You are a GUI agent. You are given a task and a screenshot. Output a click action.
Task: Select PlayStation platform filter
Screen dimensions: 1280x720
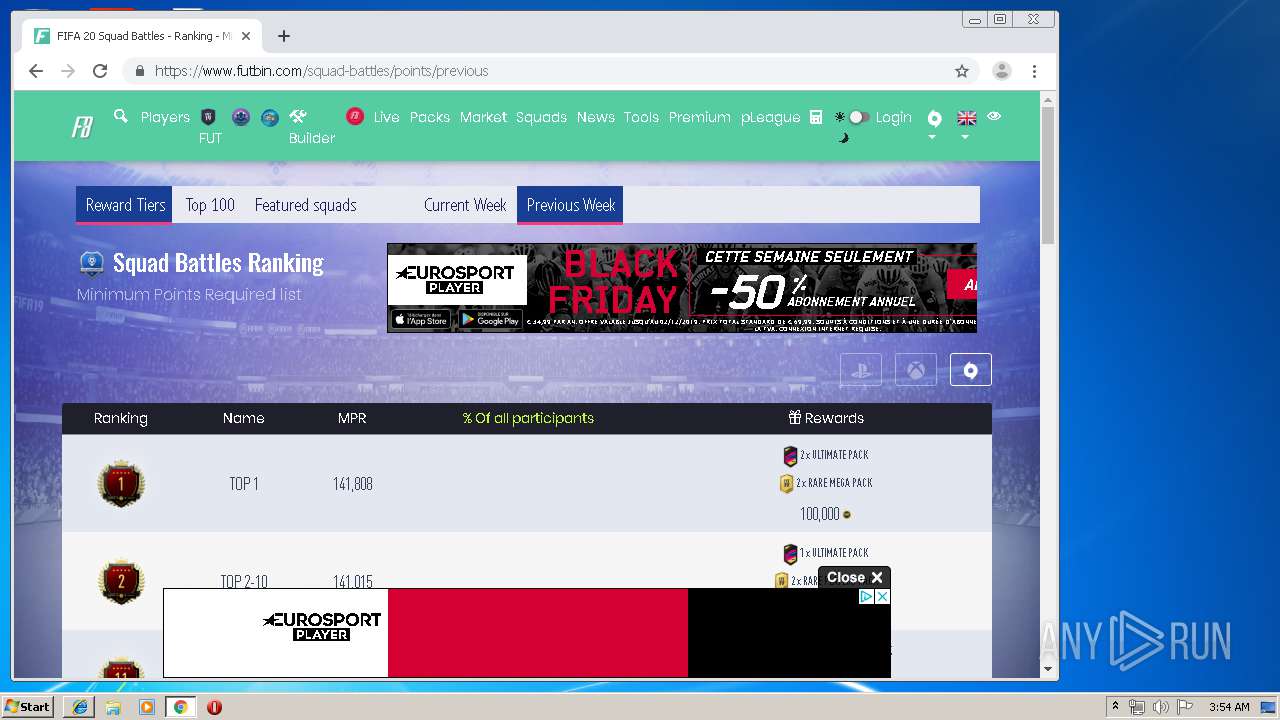861,370
